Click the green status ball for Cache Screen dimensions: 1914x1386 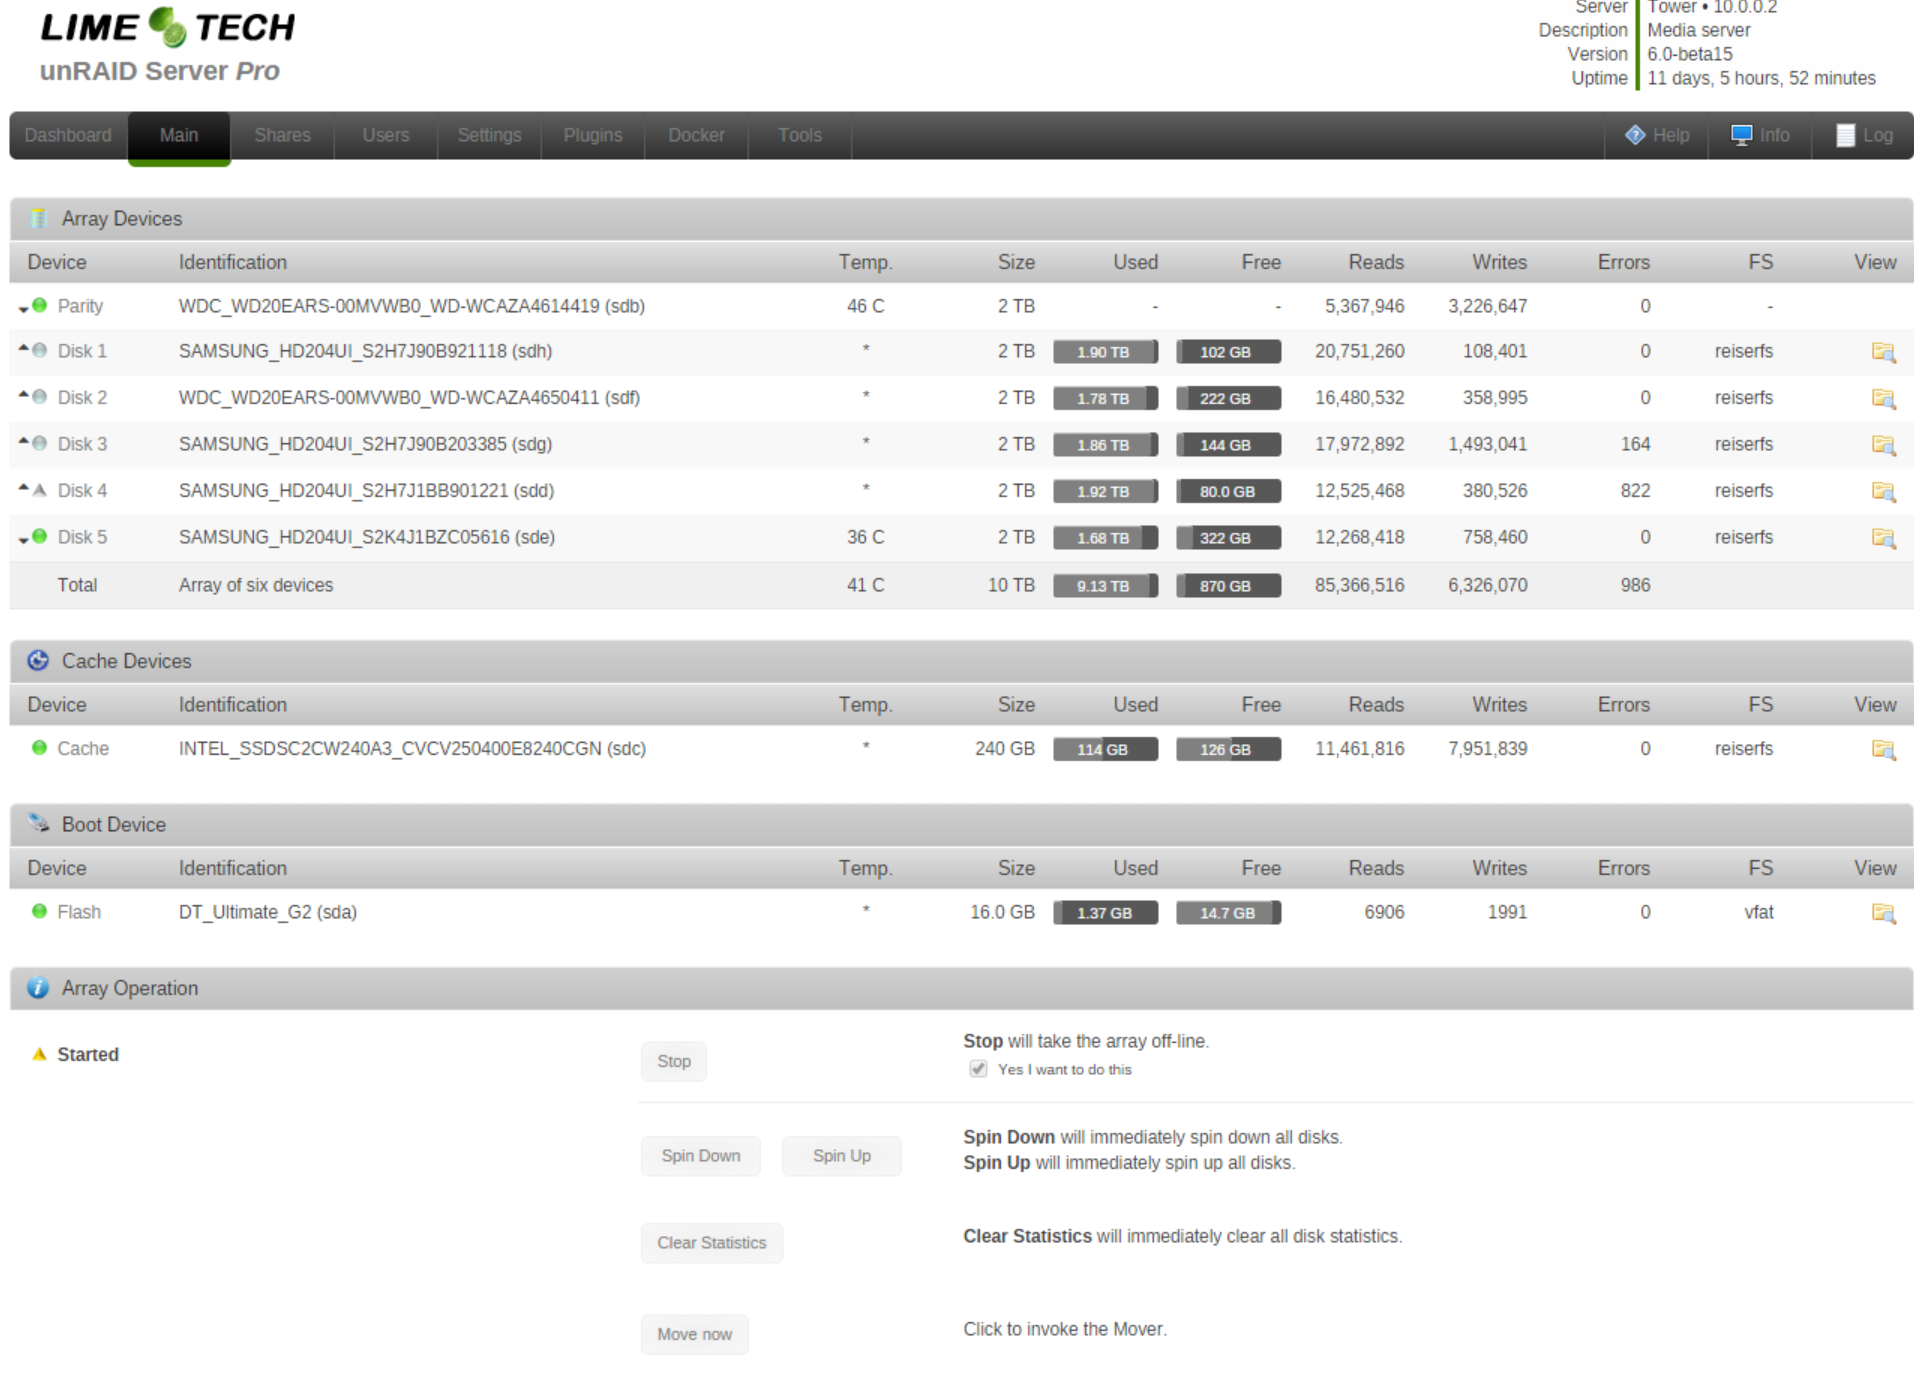39,747
